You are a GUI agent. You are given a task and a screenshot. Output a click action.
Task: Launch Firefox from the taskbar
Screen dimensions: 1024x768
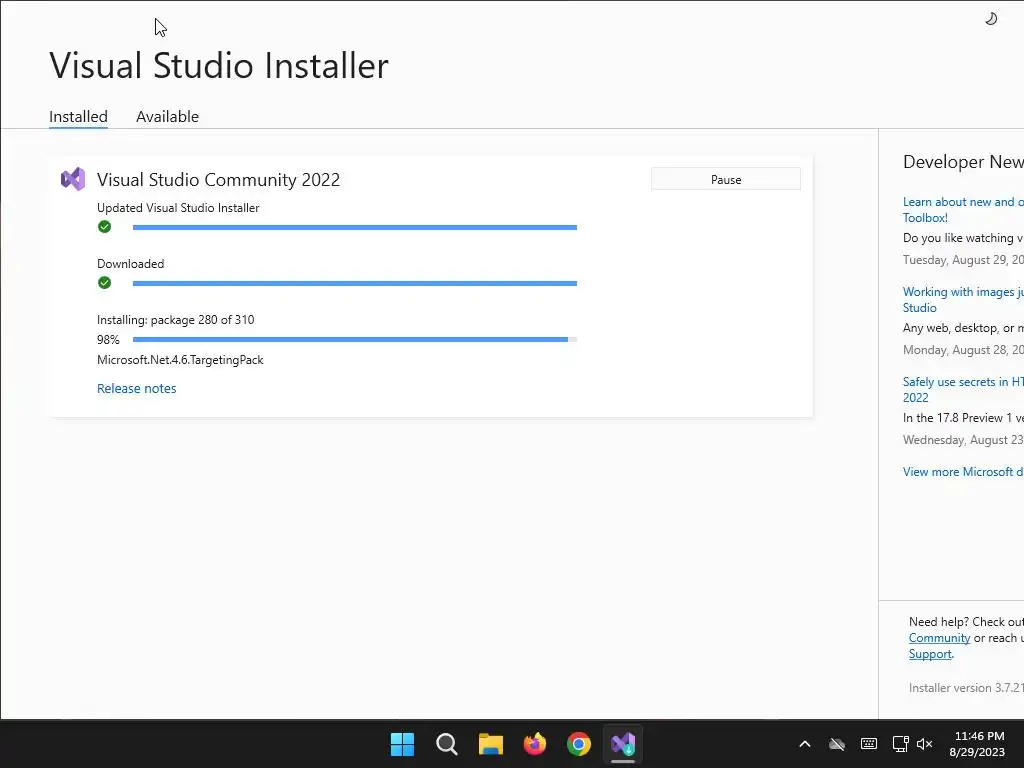pos(535,744)
